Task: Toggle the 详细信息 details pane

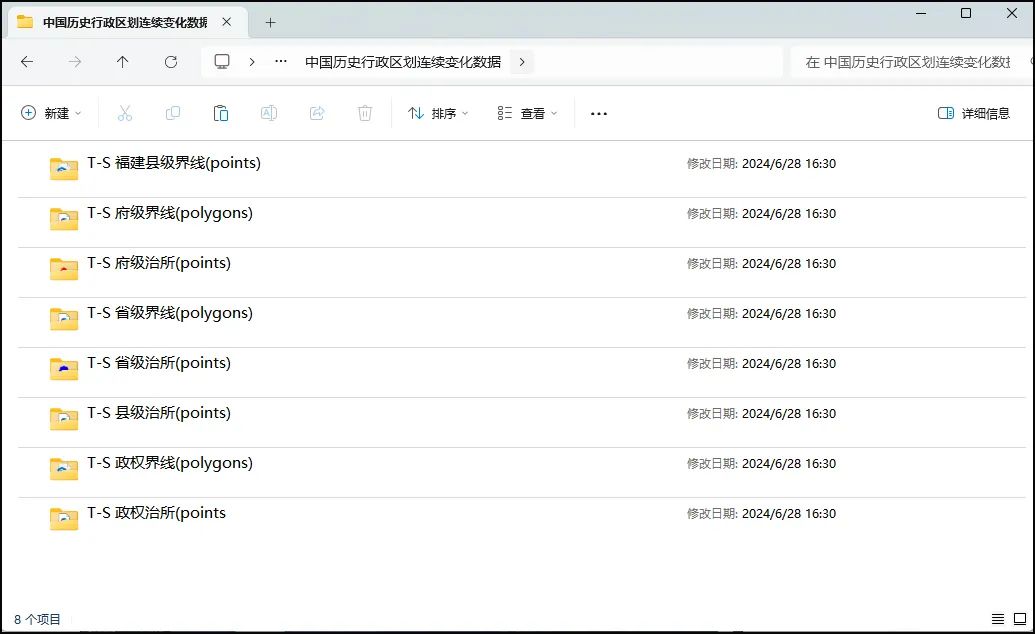Action: click(974, 114)
